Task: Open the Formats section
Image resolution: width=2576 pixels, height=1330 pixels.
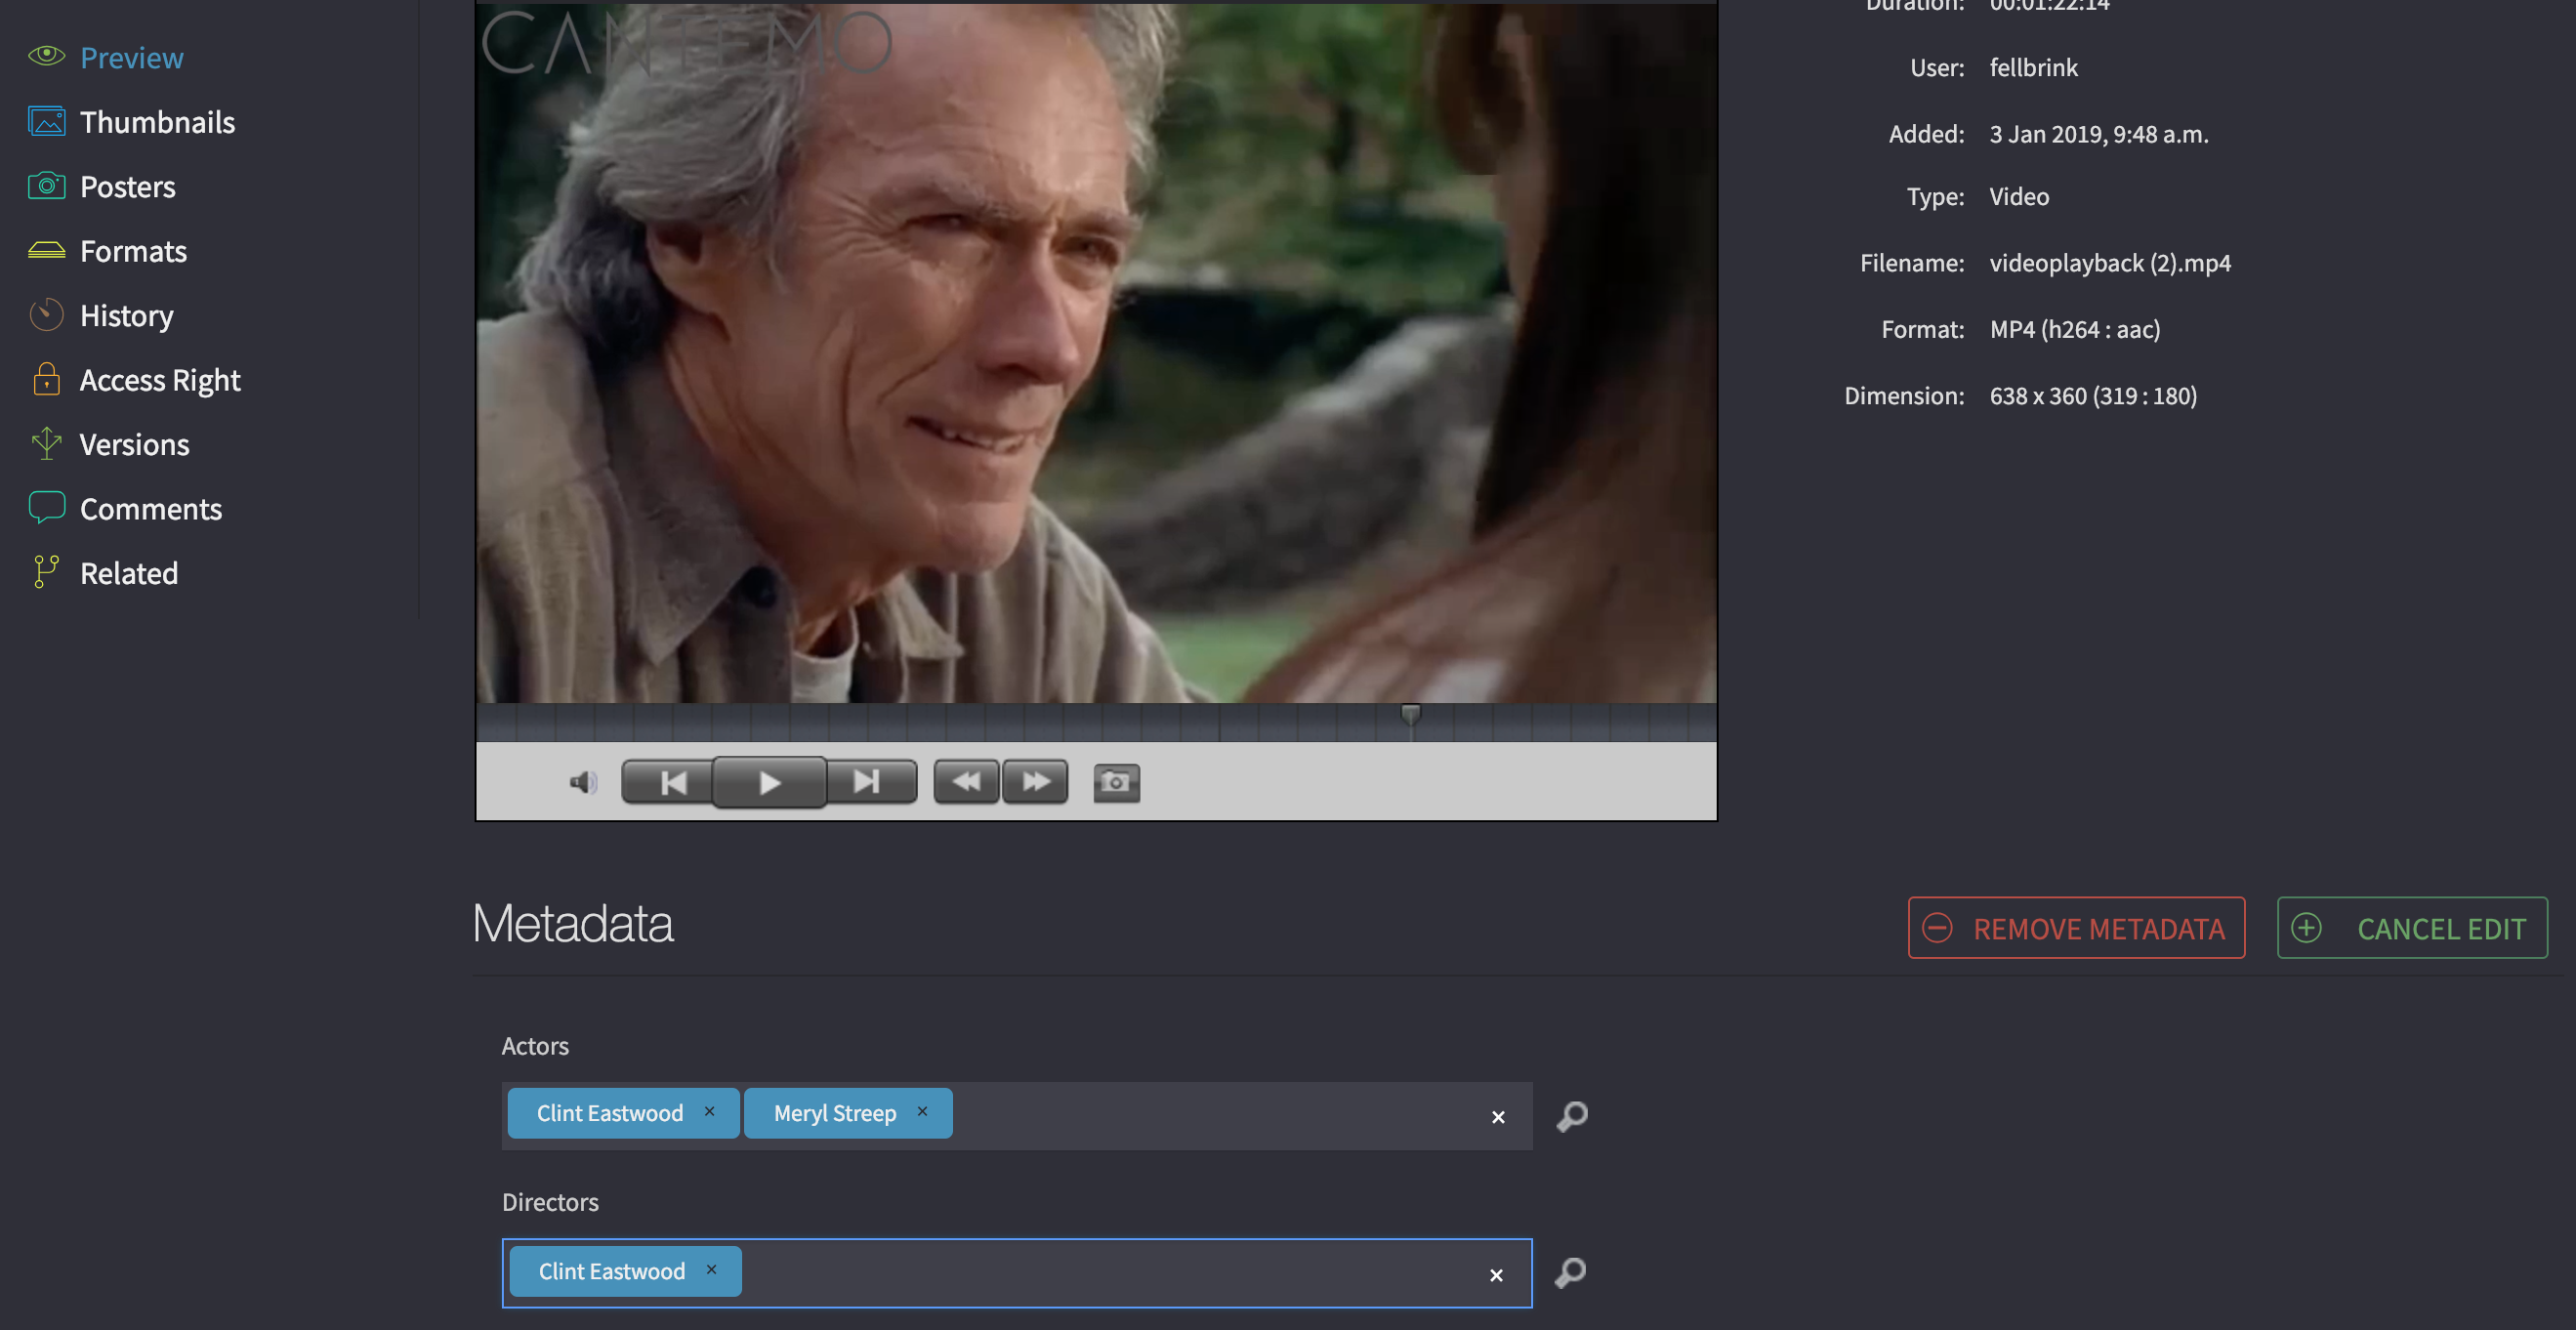Action: [x=133, y=250]
